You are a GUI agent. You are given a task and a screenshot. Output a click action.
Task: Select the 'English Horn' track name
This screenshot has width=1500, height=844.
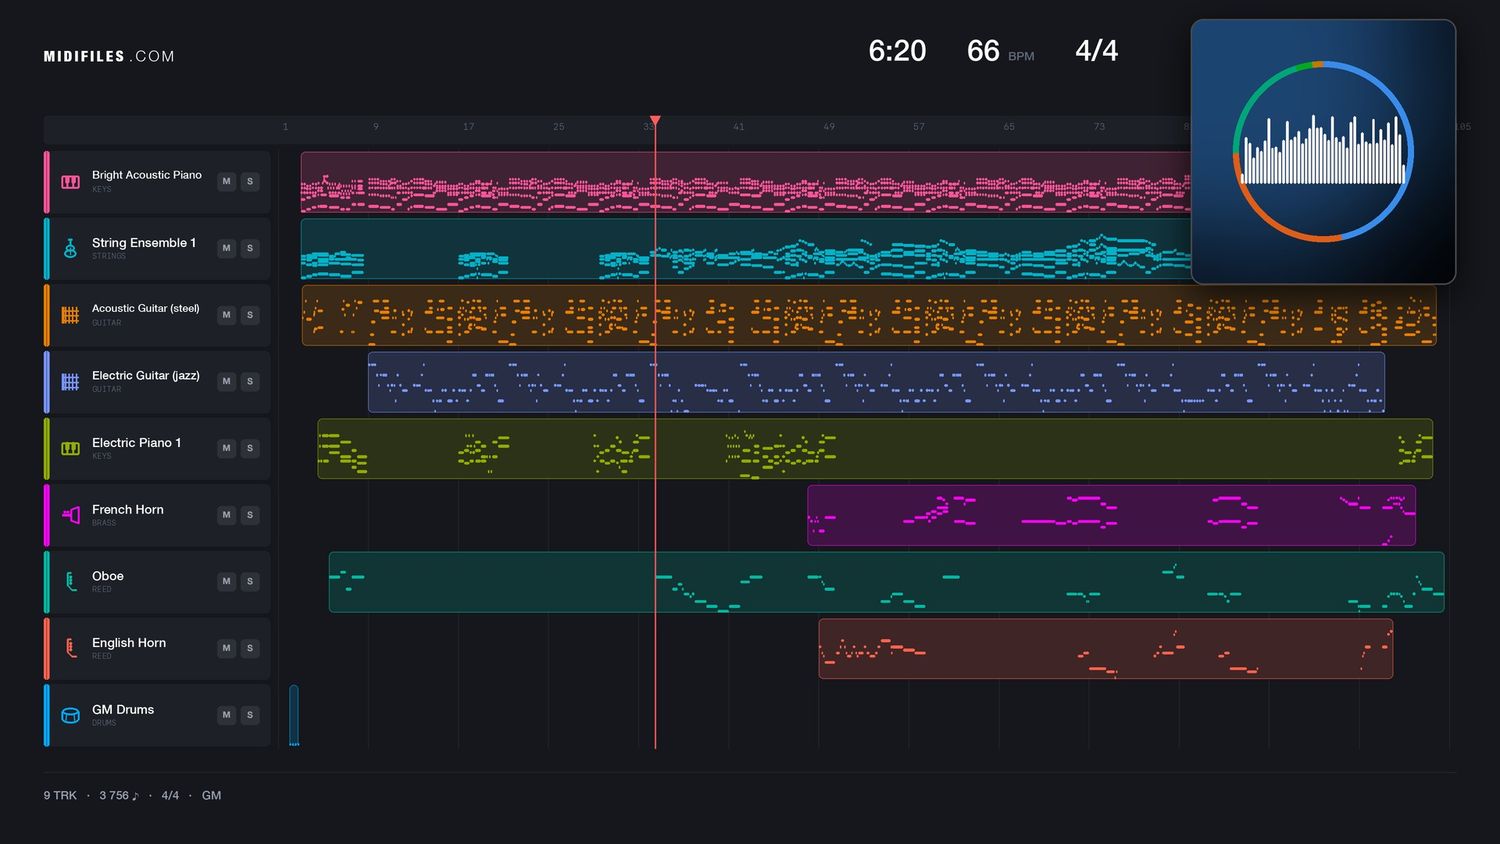coord(129,643)
